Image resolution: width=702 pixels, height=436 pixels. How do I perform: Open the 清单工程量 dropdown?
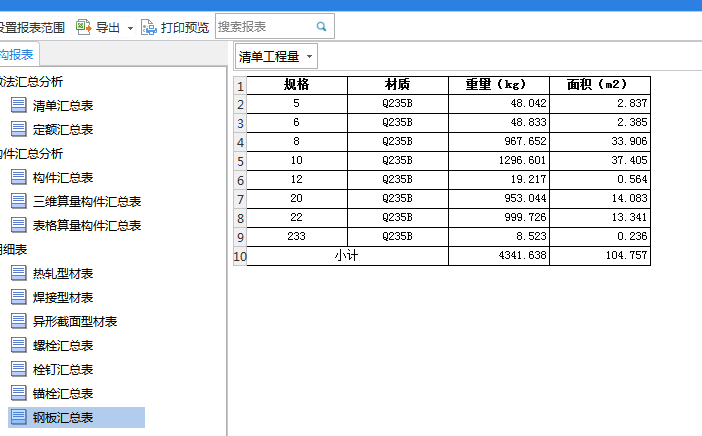point(276,56)
